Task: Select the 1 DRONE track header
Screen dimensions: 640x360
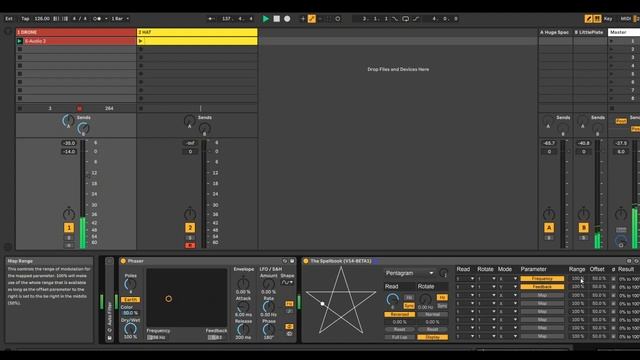Action: 76,32
